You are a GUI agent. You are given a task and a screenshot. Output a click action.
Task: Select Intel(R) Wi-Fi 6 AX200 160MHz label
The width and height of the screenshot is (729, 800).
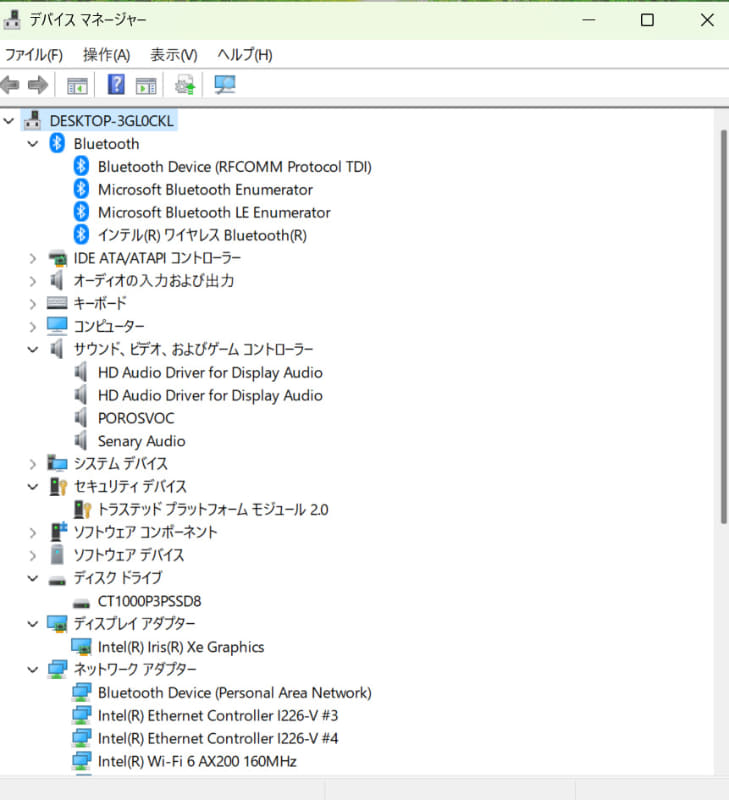197,761
